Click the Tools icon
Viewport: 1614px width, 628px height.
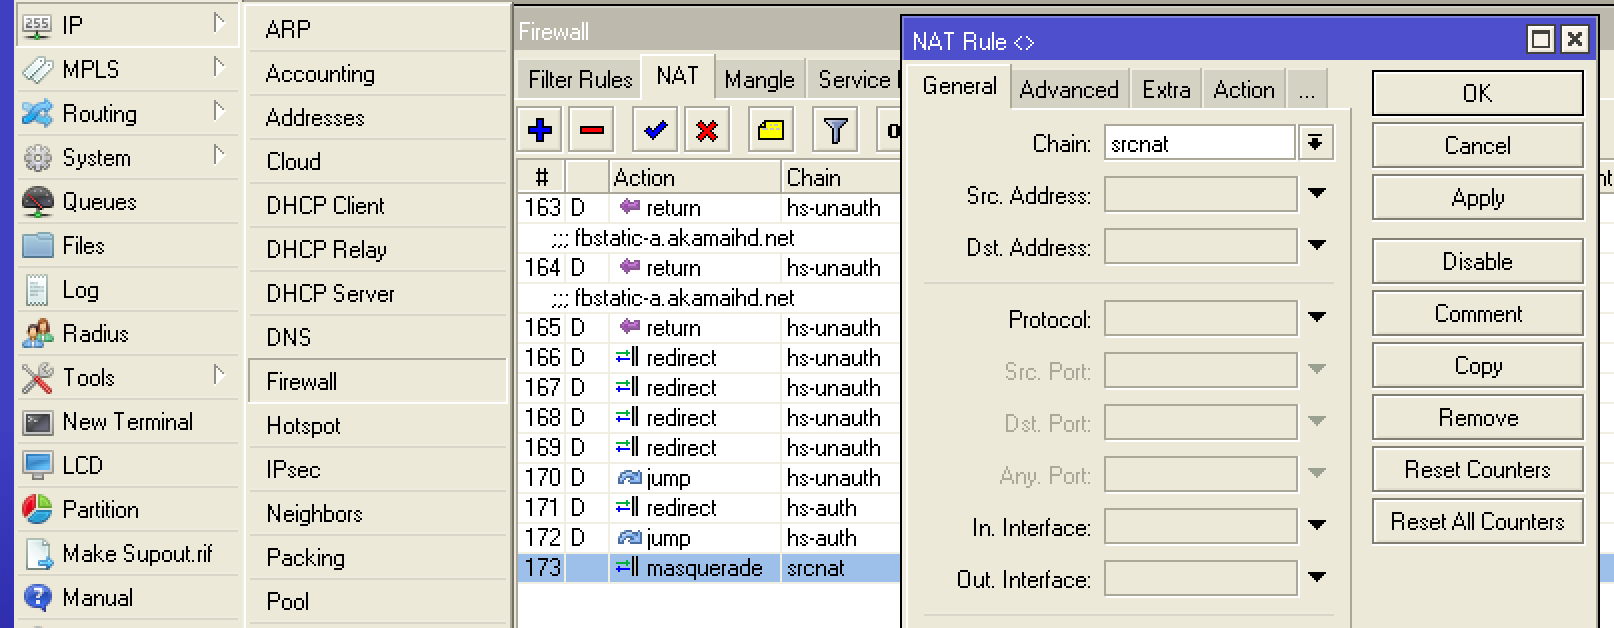point(37,378)
